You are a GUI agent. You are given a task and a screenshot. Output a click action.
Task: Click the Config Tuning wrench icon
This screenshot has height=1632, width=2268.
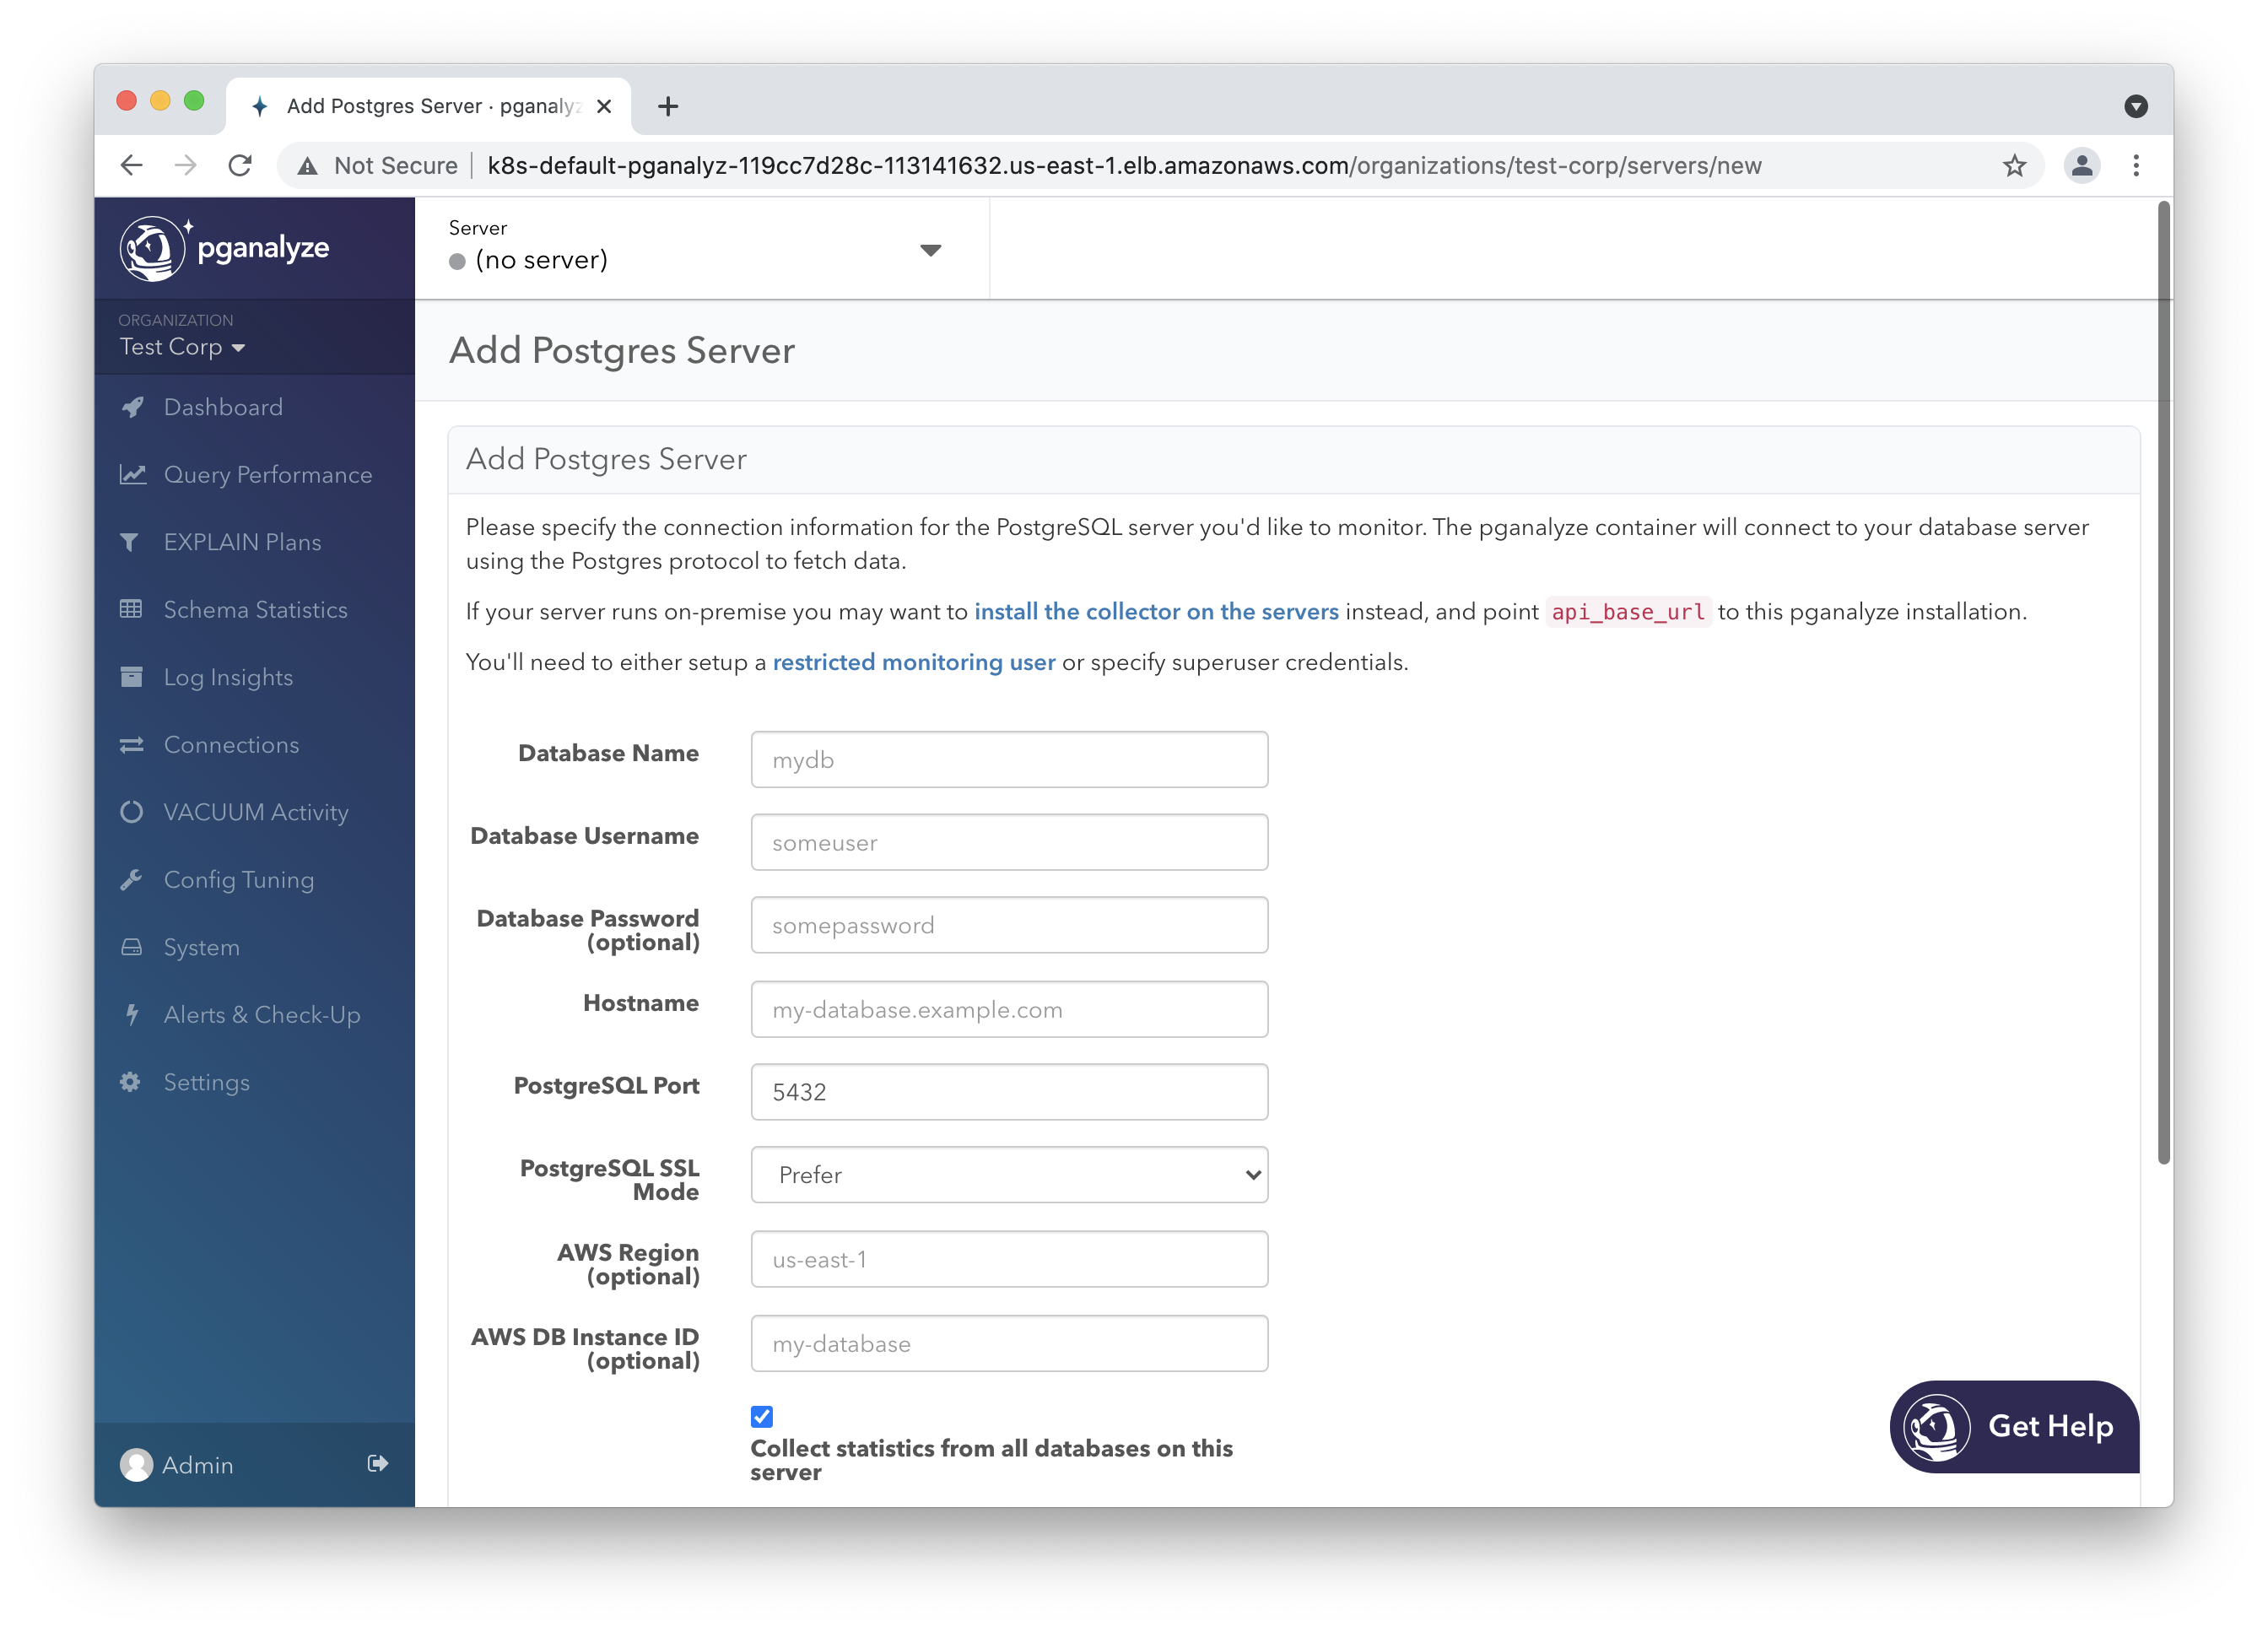131,880
